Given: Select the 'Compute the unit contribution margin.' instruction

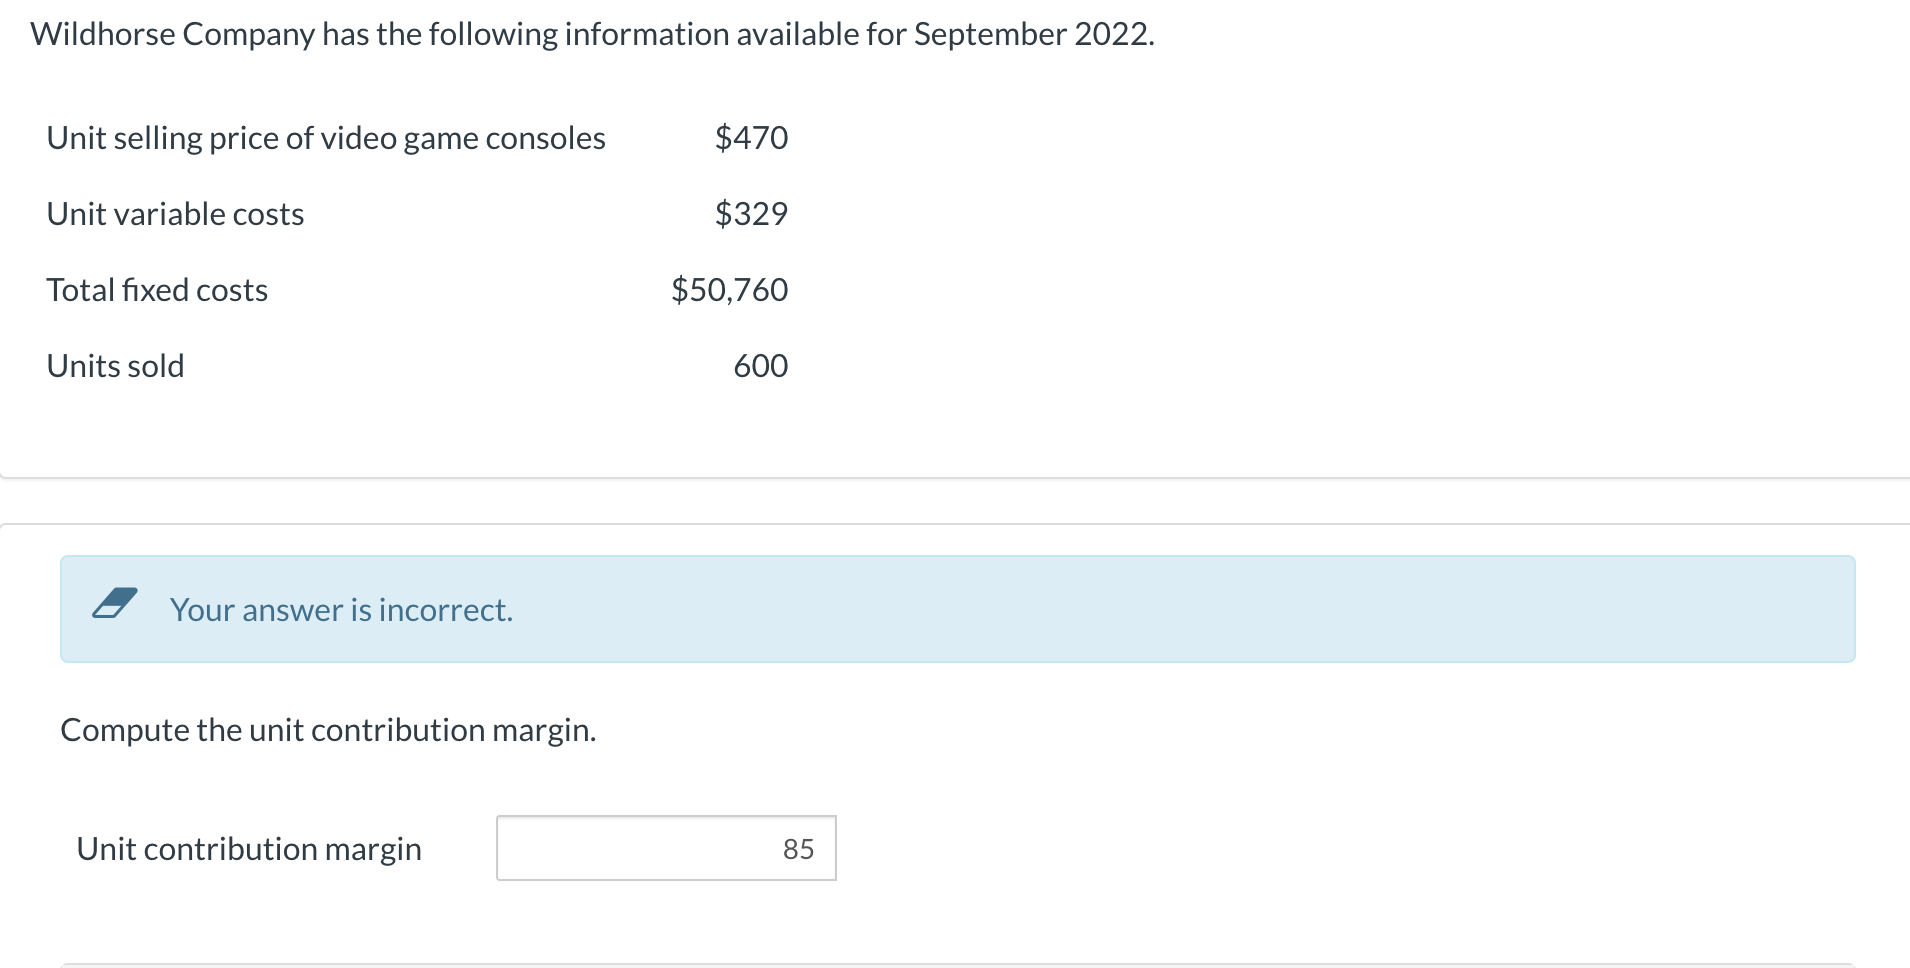Looking at the screenshot, I should [328, 730].
